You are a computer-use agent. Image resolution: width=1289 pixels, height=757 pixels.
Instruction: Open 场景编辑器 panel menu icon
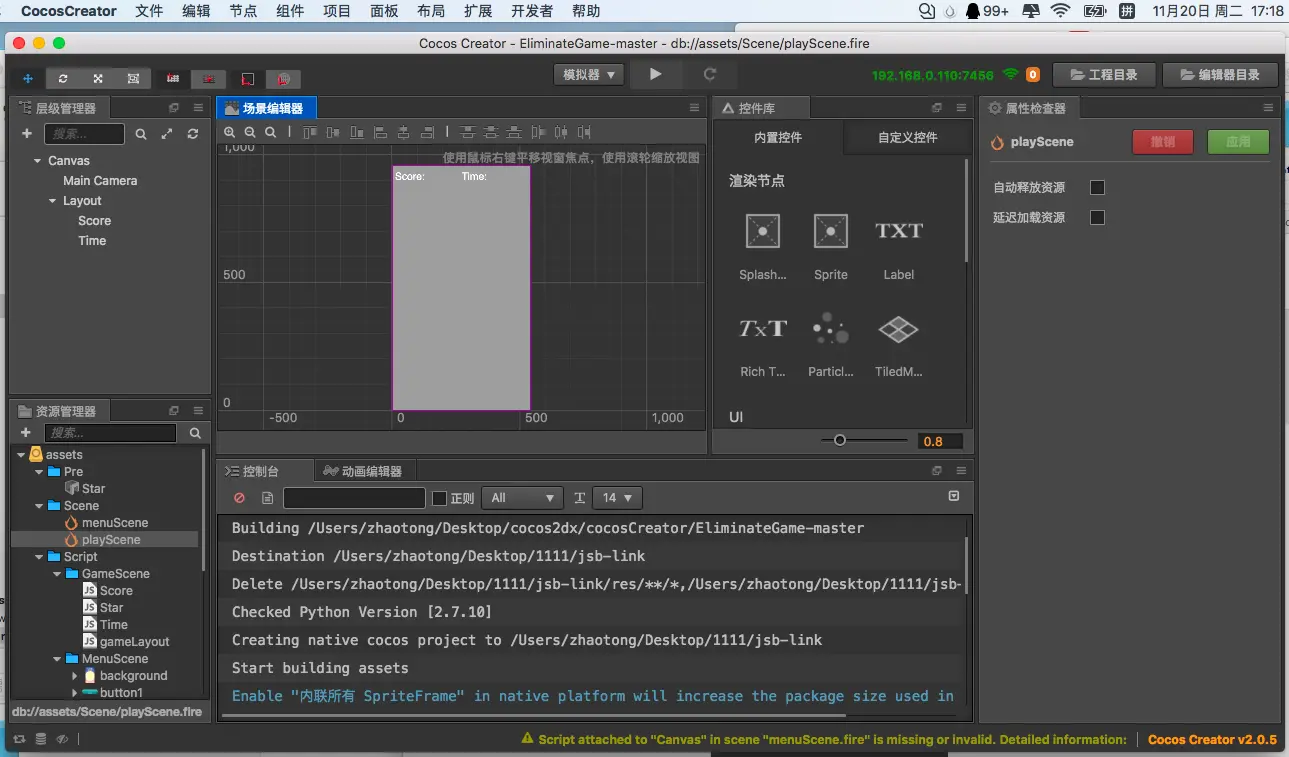[695, 108]
